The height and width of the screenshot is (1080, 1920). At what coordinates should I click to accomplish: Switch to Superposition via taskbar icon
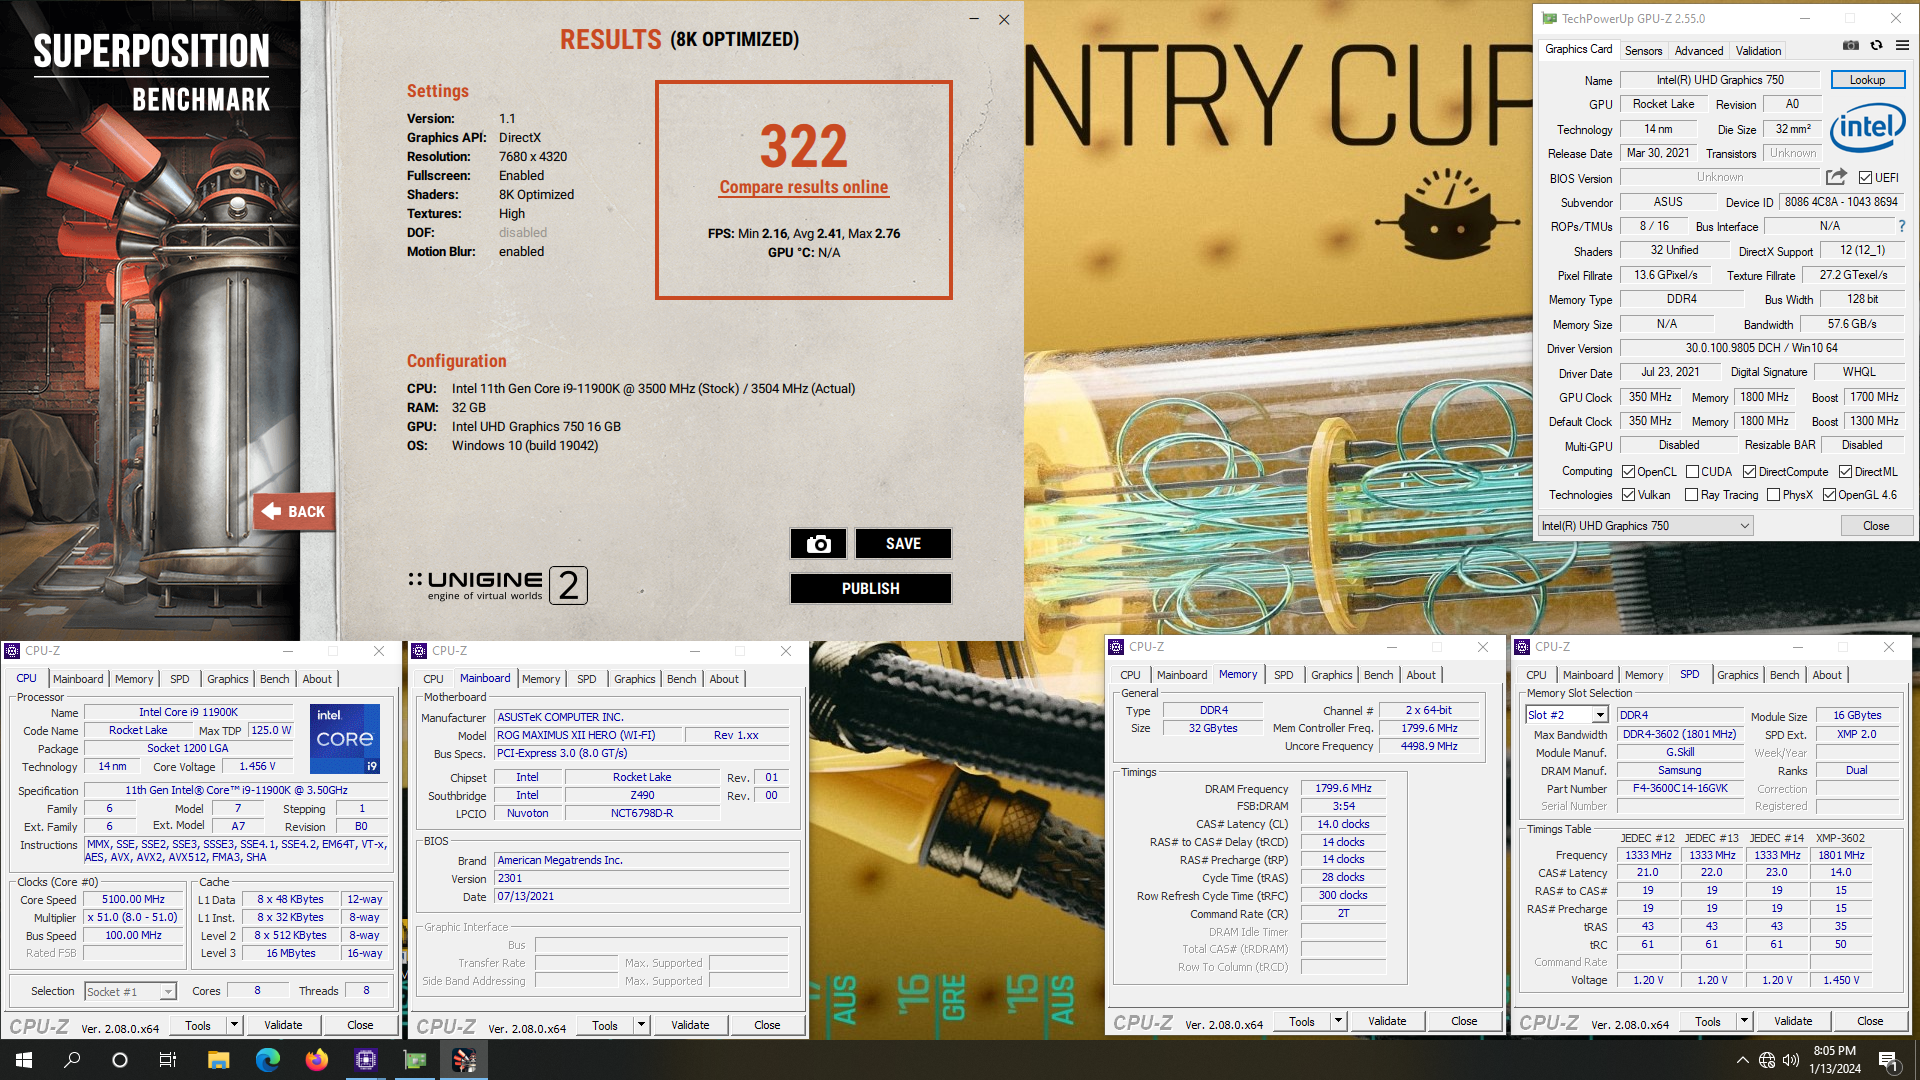pos(464,1060)
